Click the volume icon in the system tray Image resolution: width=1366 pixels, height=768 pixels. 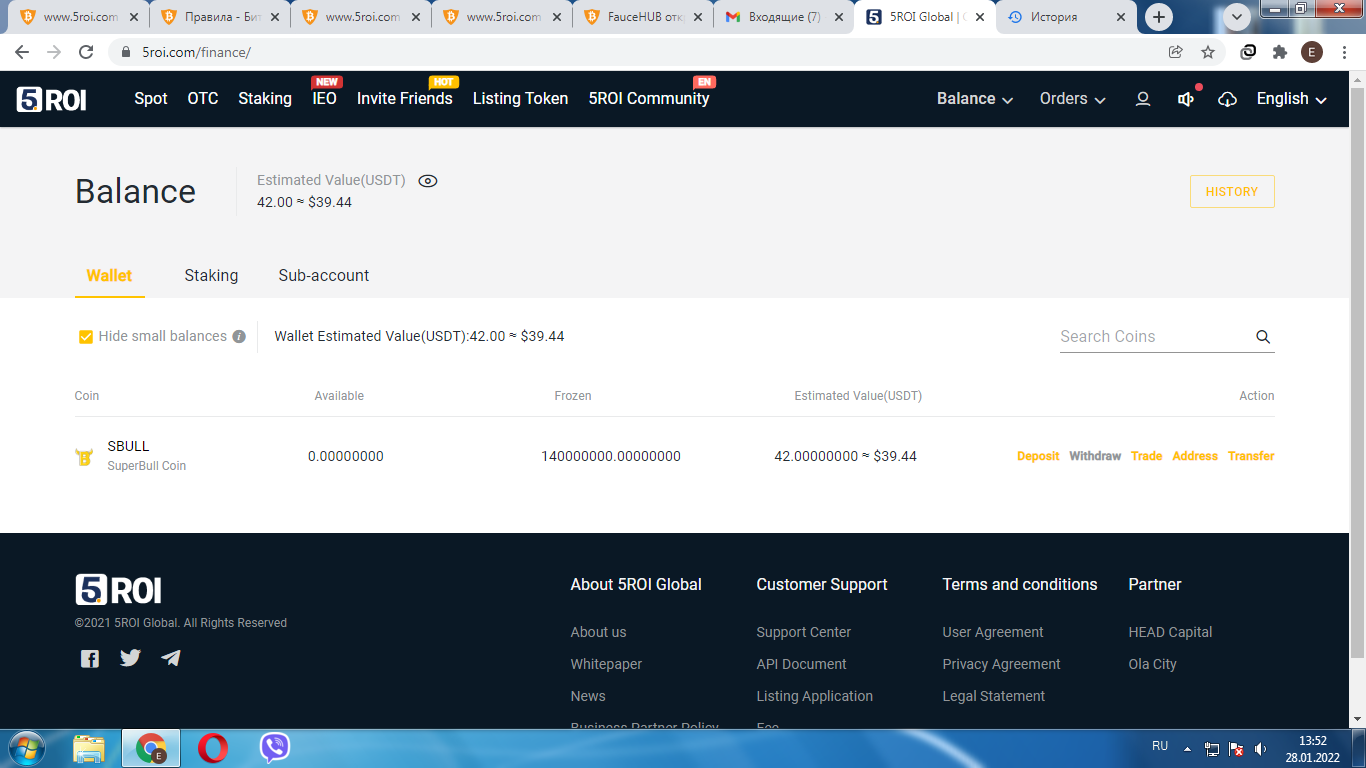click(x=1261, y=749)
